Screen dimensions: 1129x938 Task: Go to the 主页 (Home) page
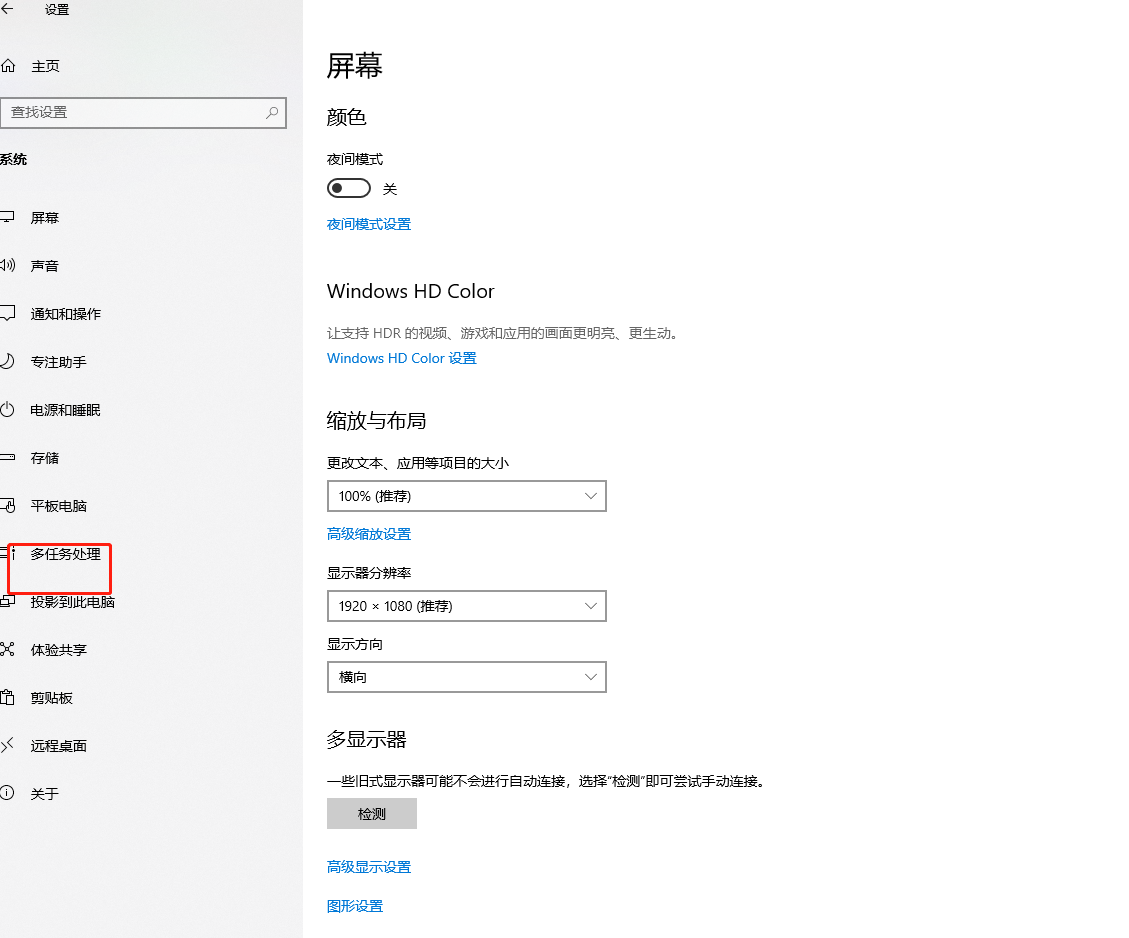[x=45, y=65]
